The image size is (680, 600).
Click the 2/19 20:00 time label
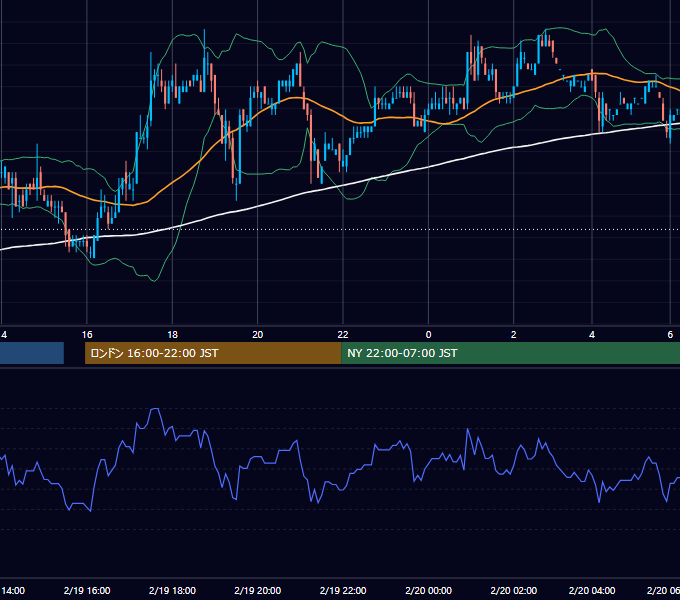(x=258, y=590)
